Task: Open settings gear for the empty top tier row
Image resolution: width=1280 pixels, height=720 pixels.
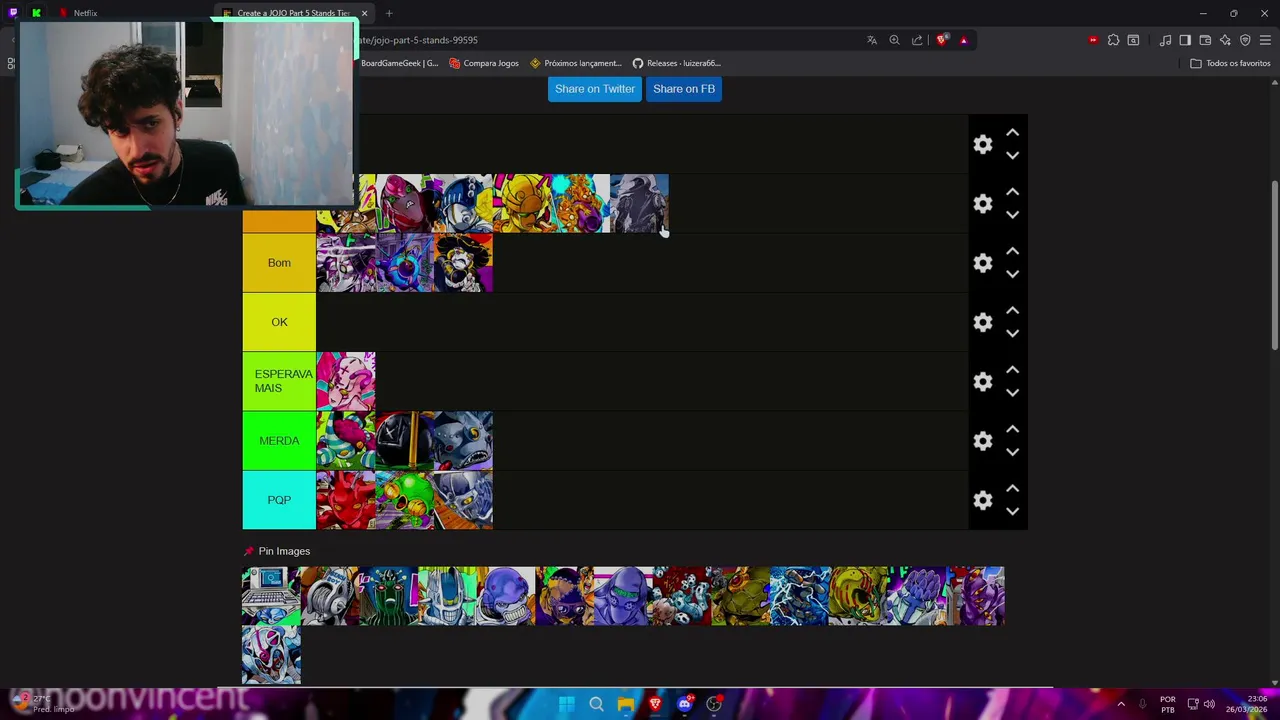Action: pyautogui.click(x=983, y=144)
